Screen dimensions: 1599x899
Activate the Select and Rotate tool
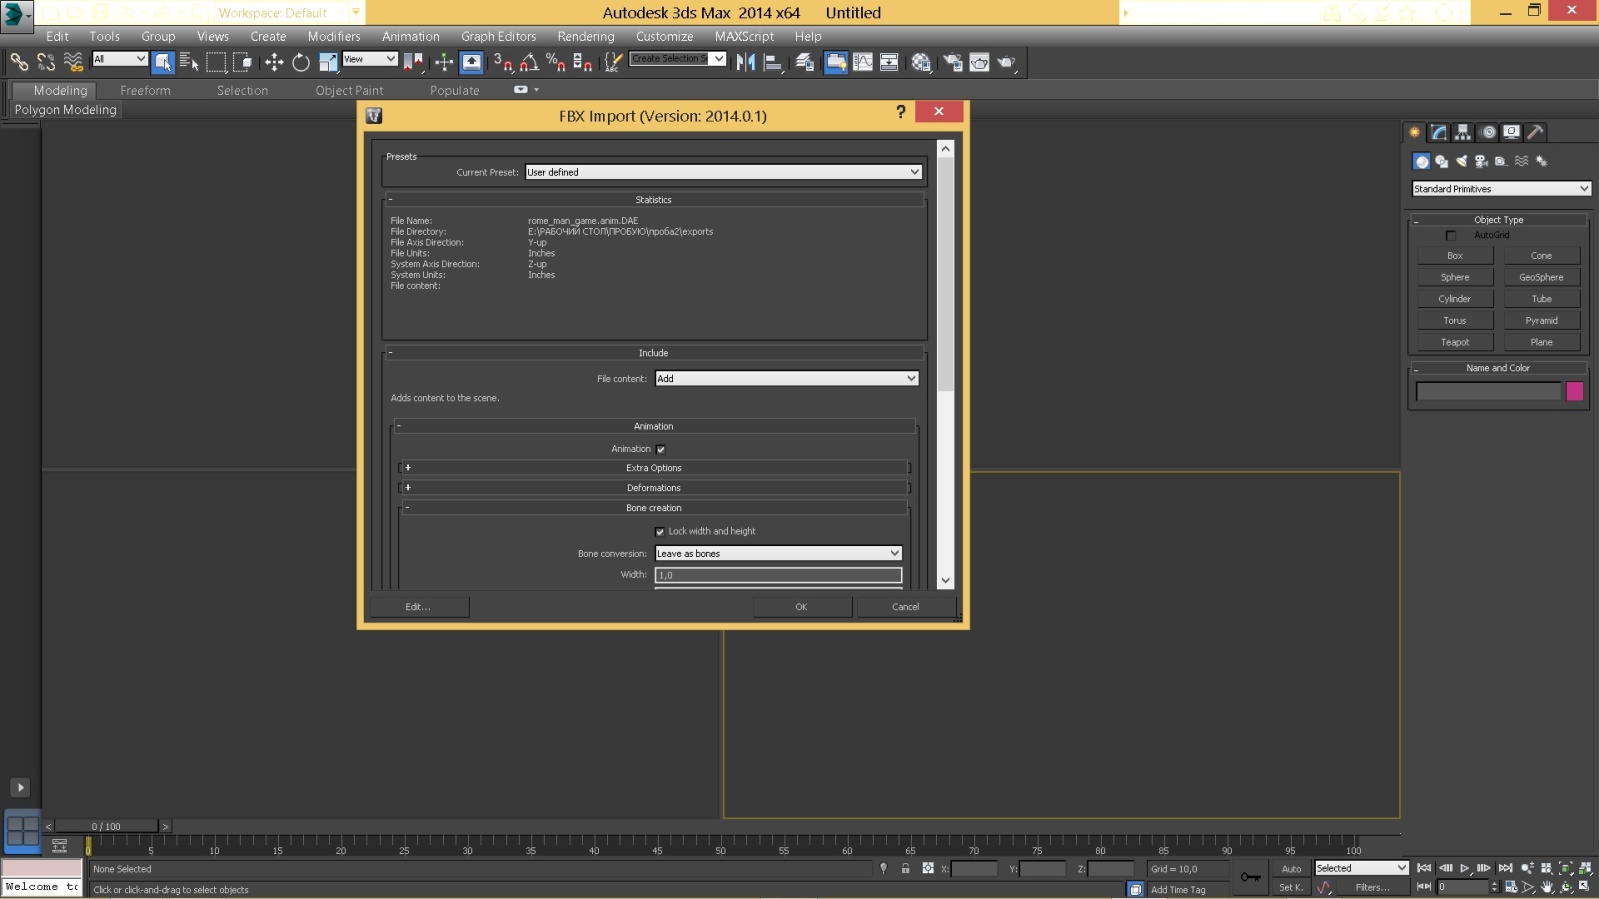click(x=301, y=62)
